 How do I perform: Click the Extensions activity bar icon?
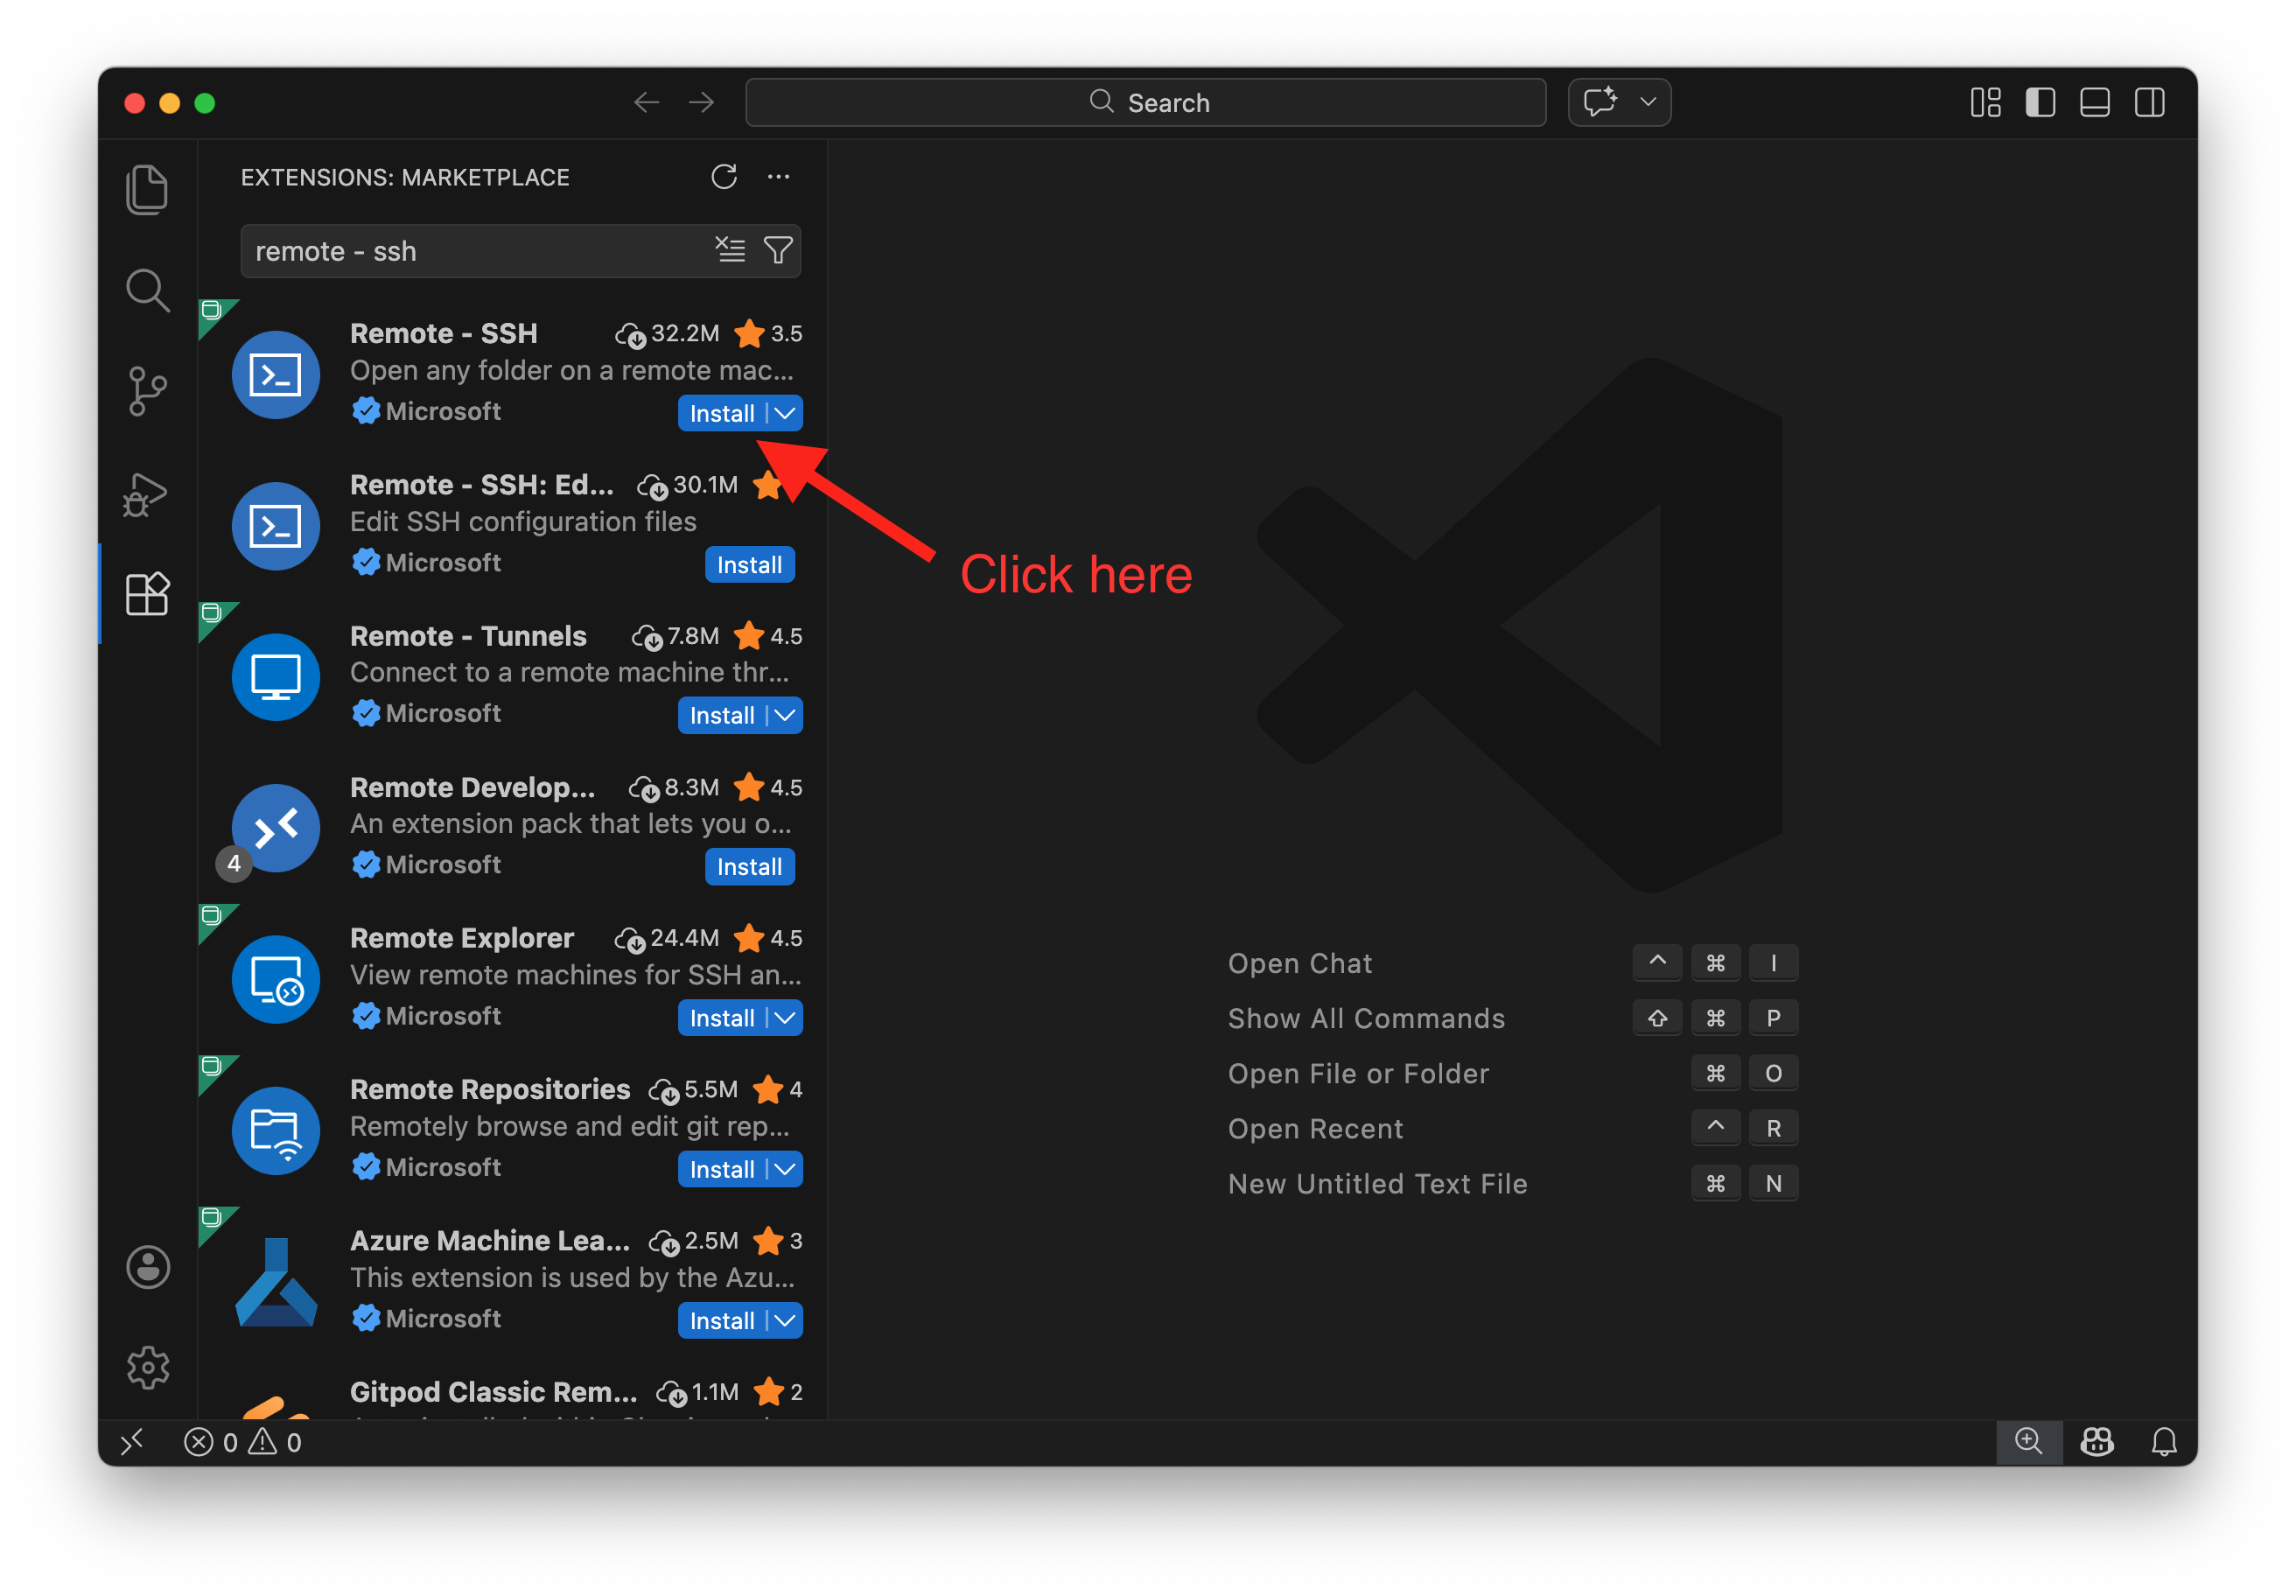click(x=147, y=594)
